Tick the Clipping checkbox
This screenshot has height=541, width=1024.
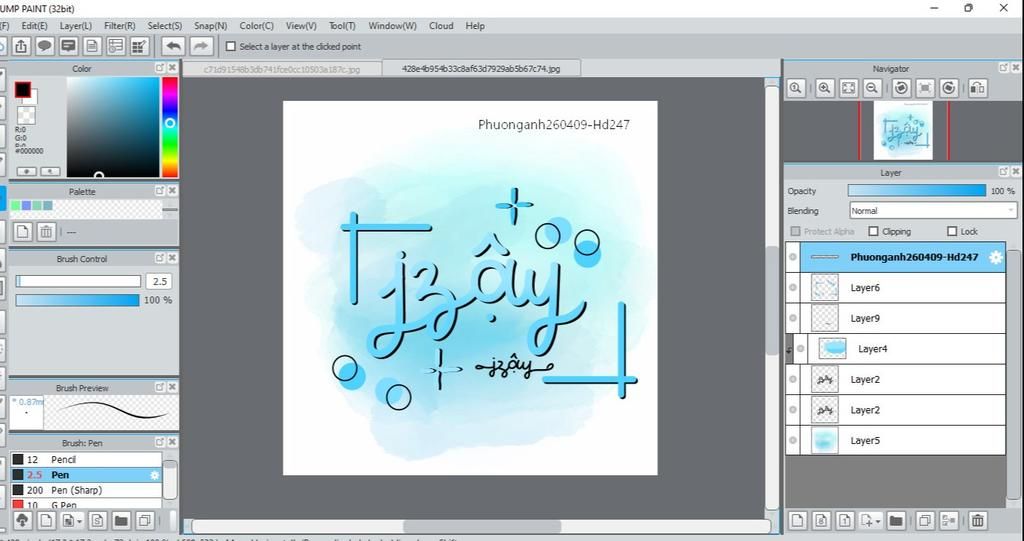[x=874, y=231]
